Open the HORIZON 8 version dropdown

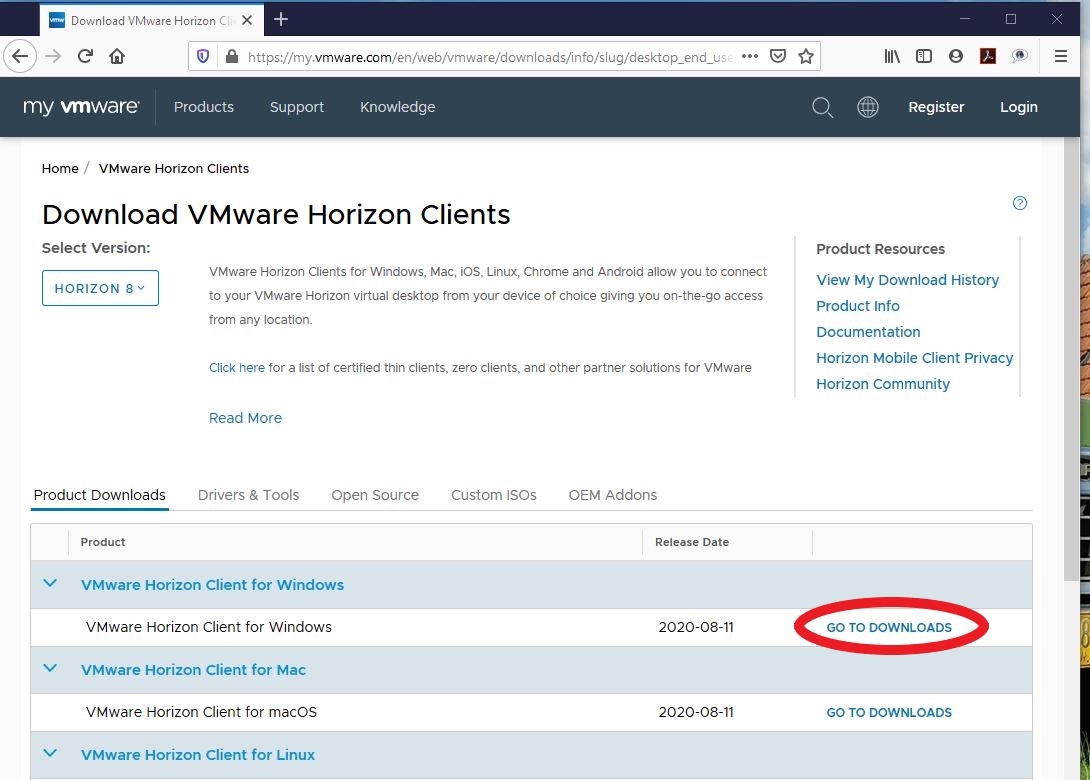pos(100,288)
